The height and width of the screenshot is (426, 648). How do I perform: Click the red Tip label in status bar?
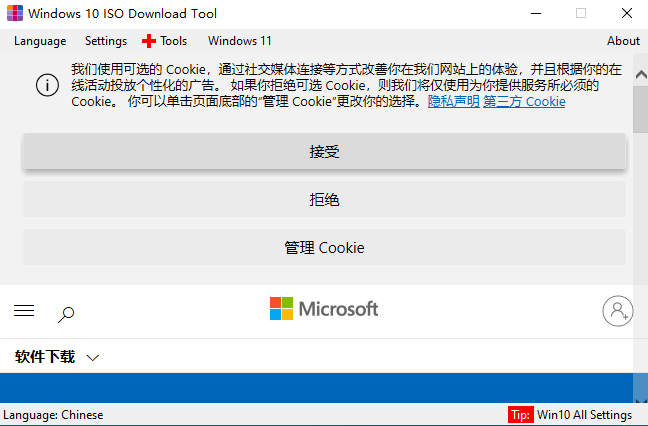pos(520,415)
